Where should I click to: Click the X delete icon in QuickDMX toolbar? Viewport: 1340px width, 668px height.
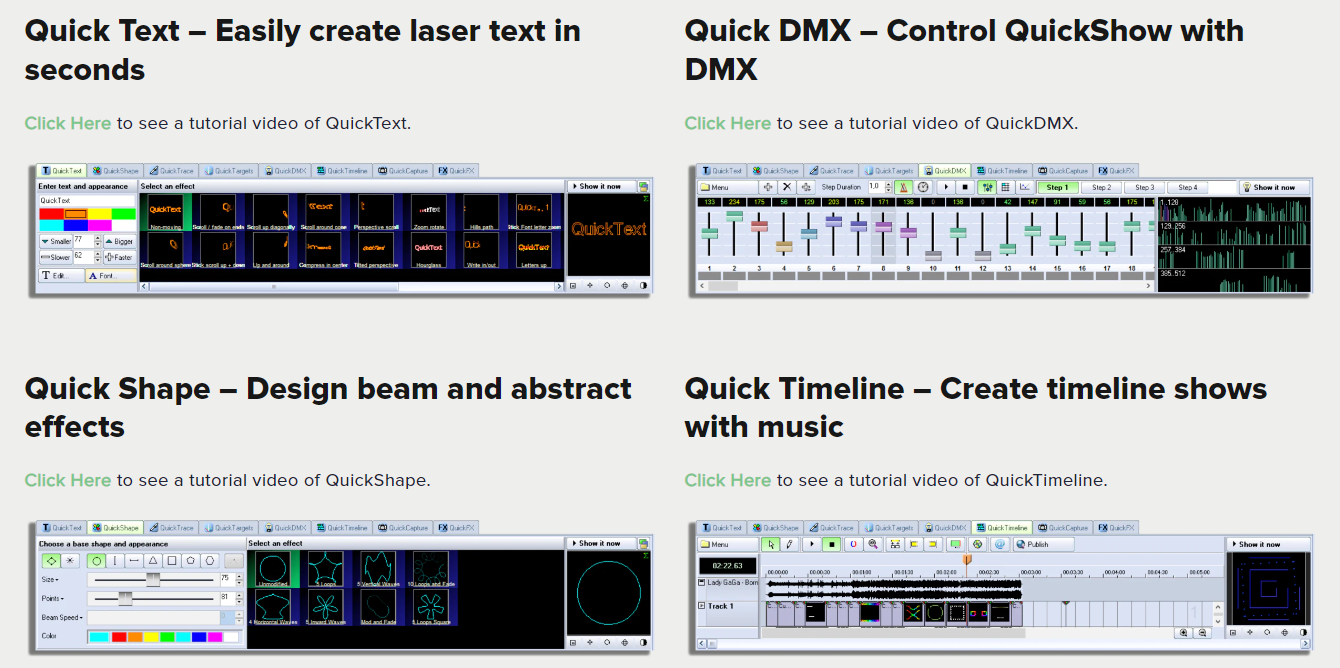pos(787,187)
